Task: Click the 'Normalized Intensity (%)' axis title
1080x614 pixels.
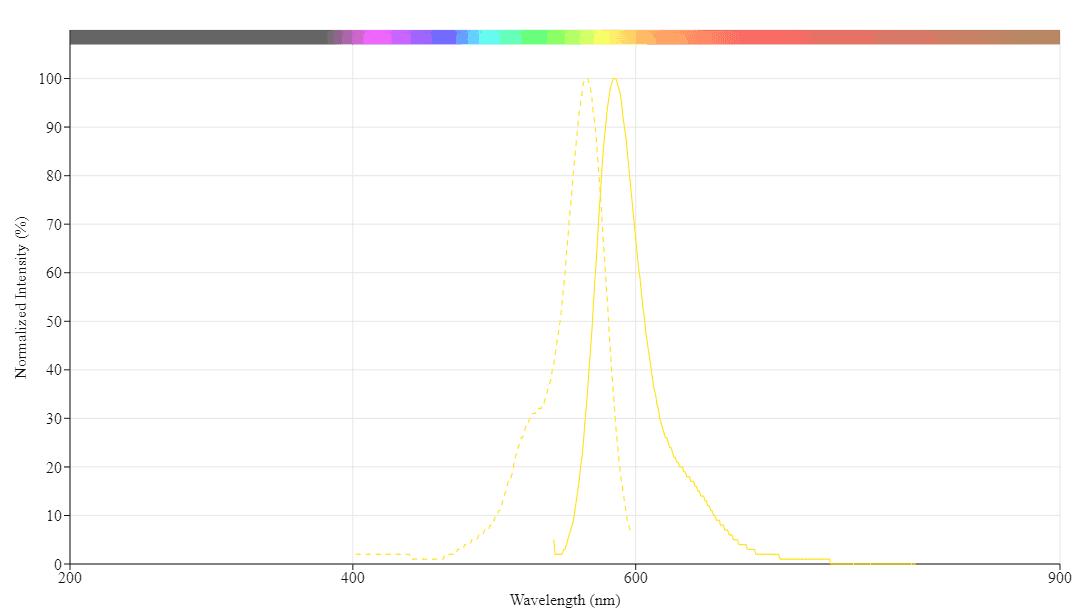Action: pos(21,297)
